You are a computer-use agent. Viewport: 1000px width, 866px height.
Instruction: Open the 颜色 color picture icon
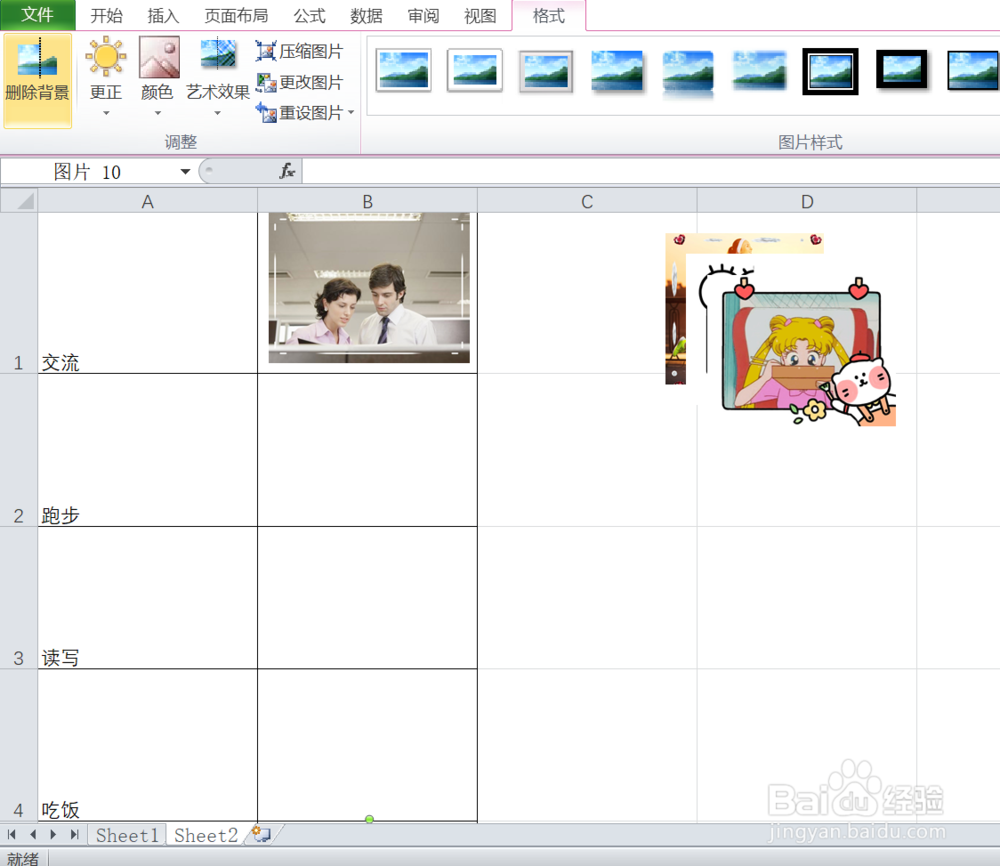159,56
